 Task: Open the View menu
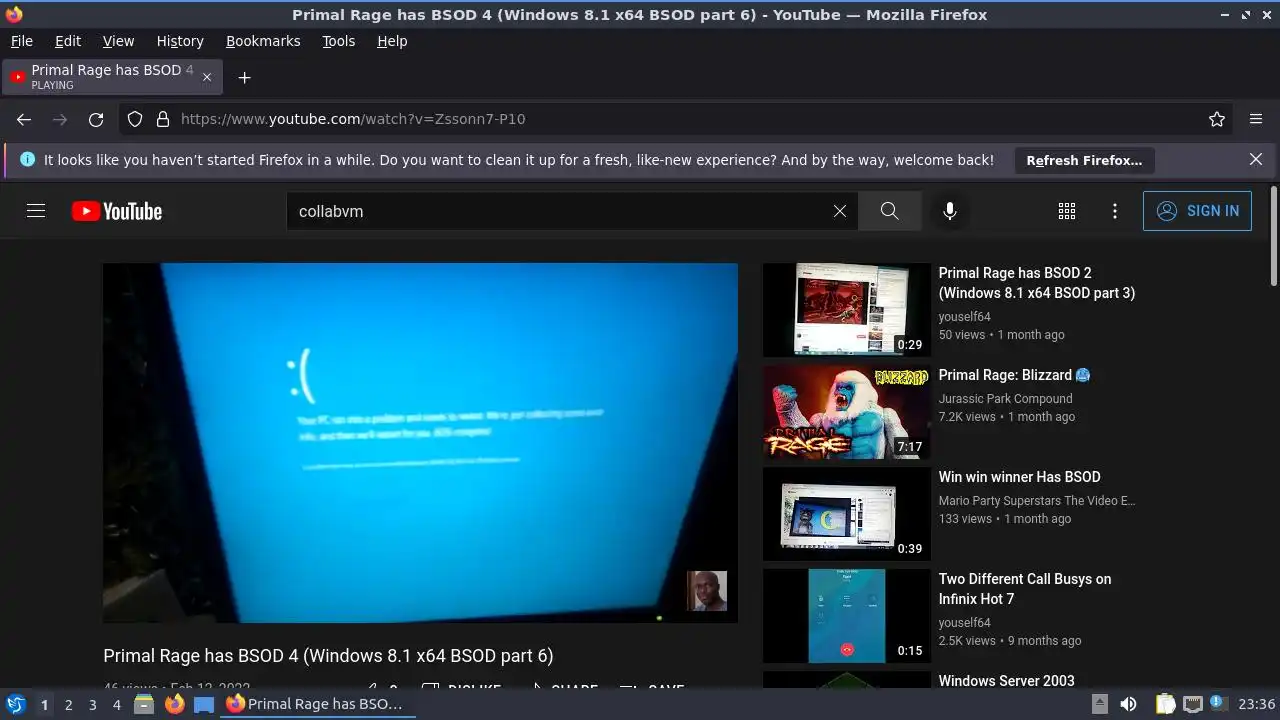coord(118,41)
